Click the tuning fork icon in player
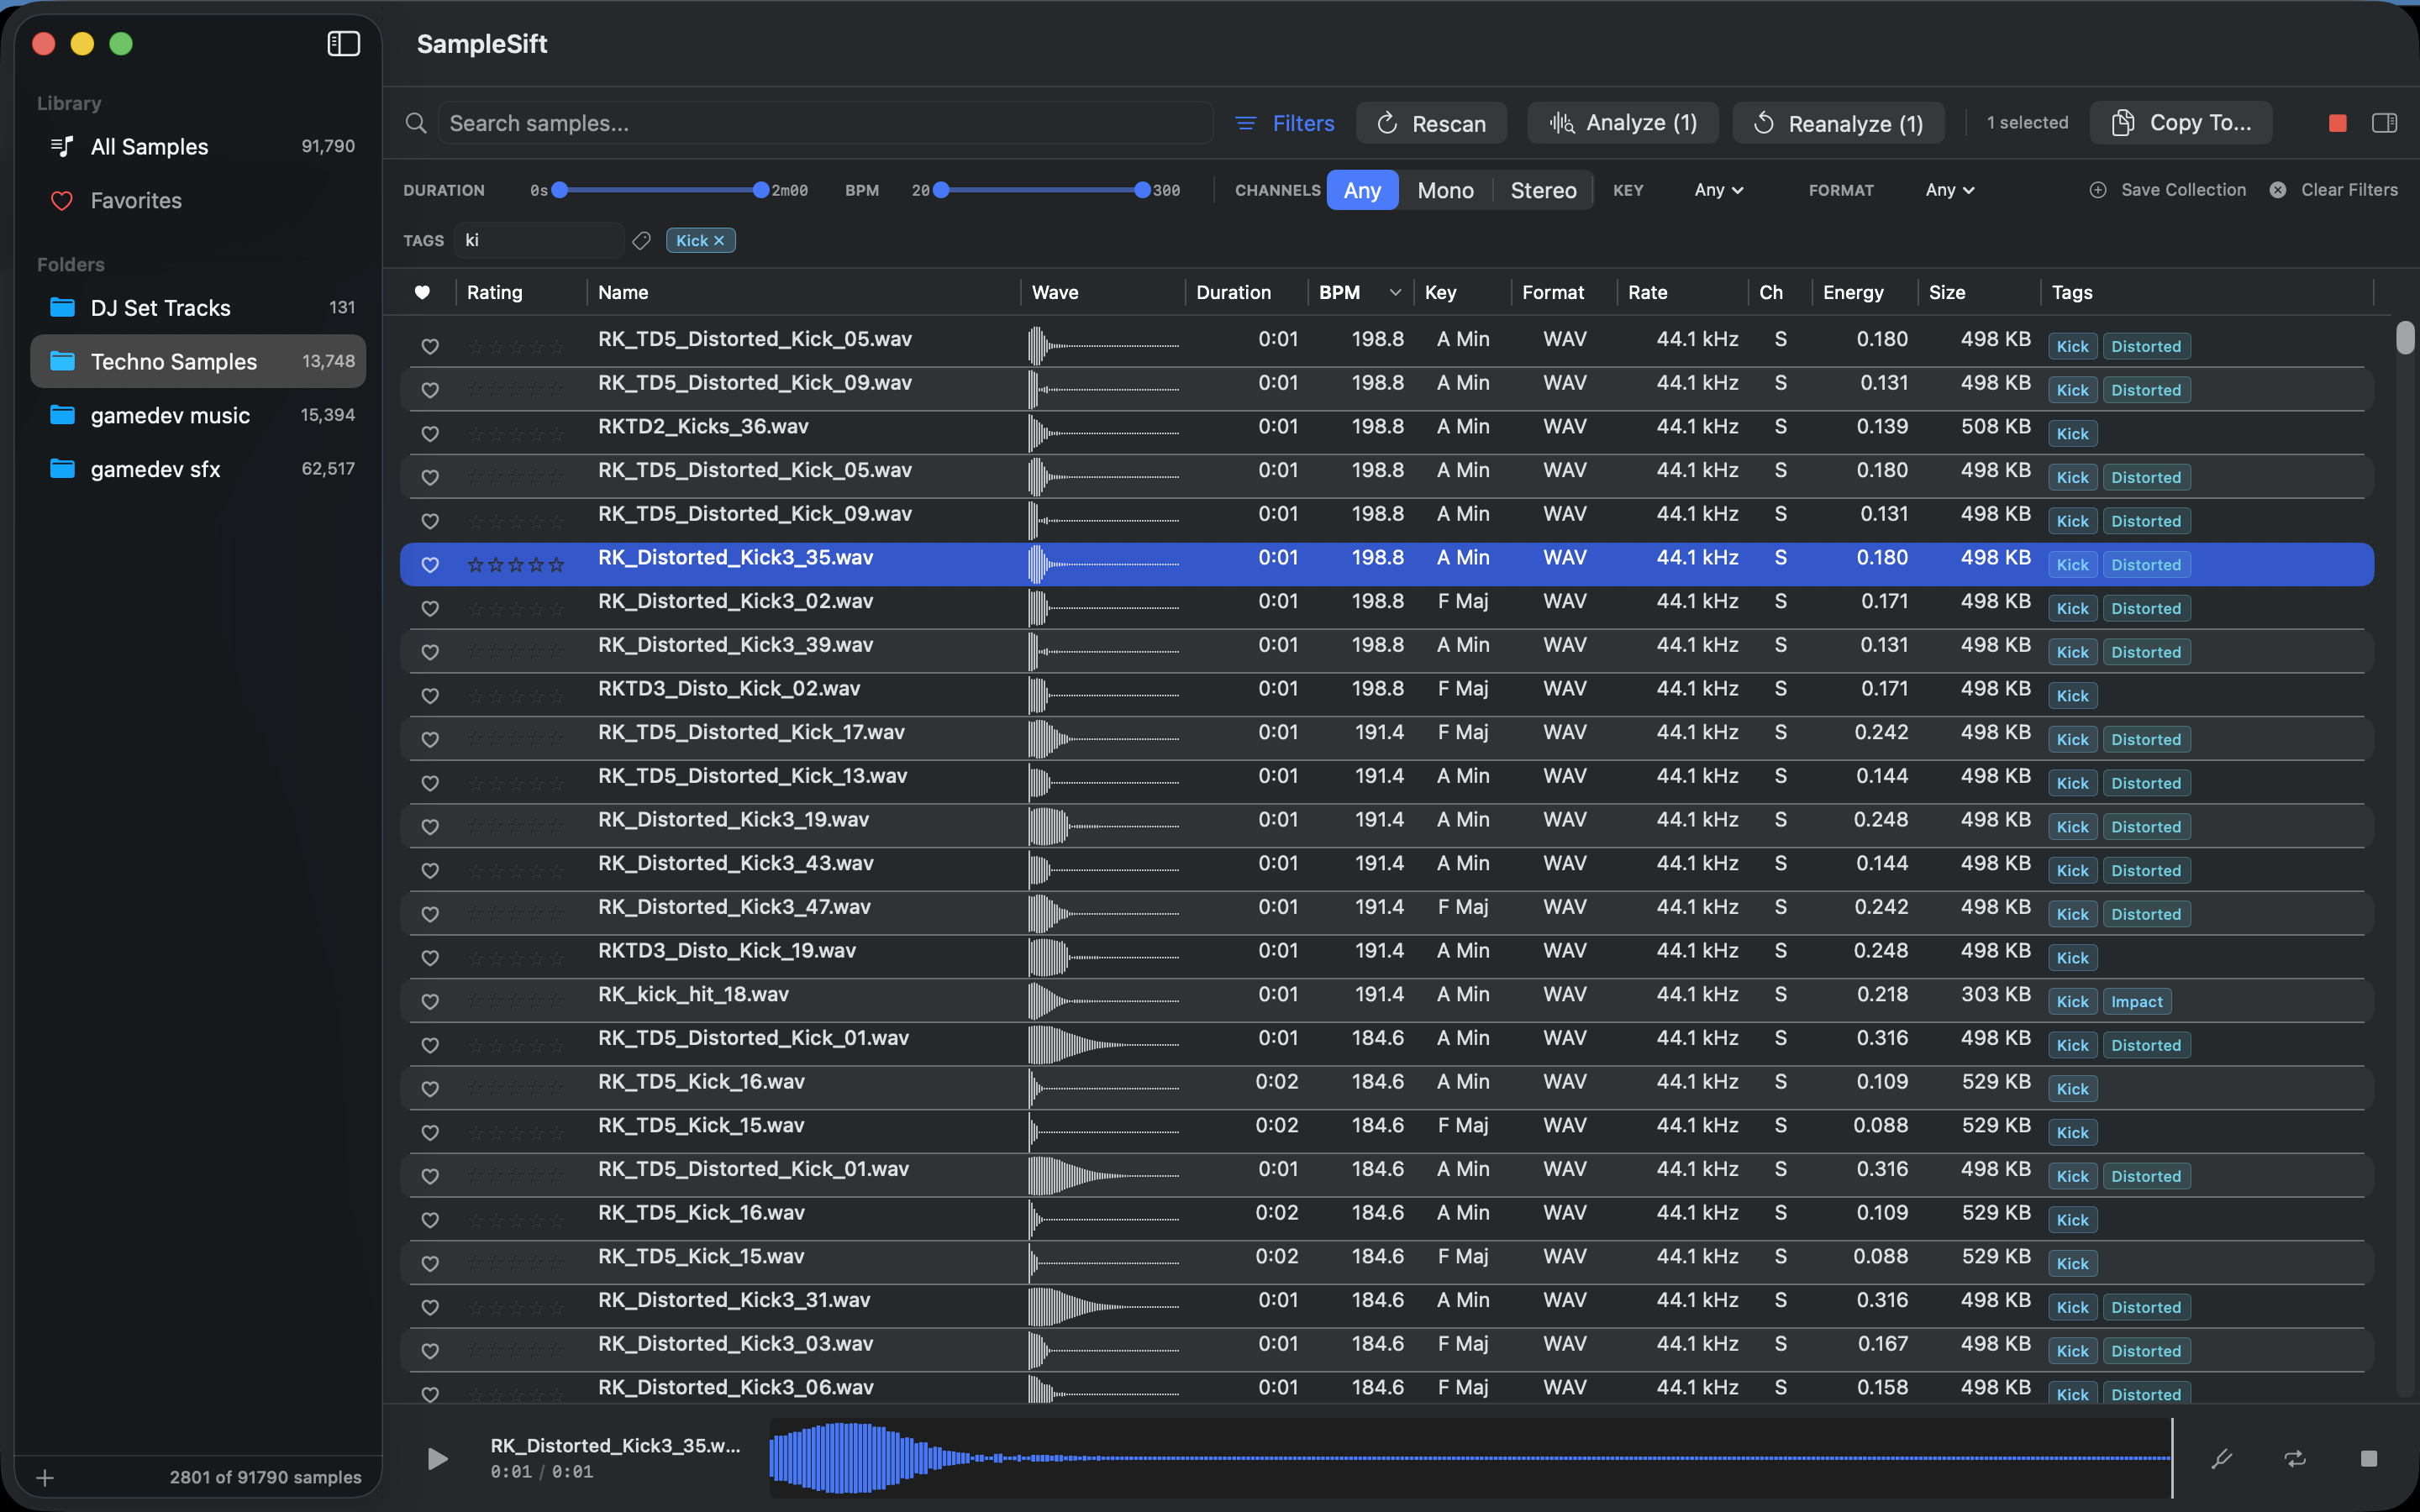Image resolution: width=2420 pixels, height=1512 pixels. 2222,1458
